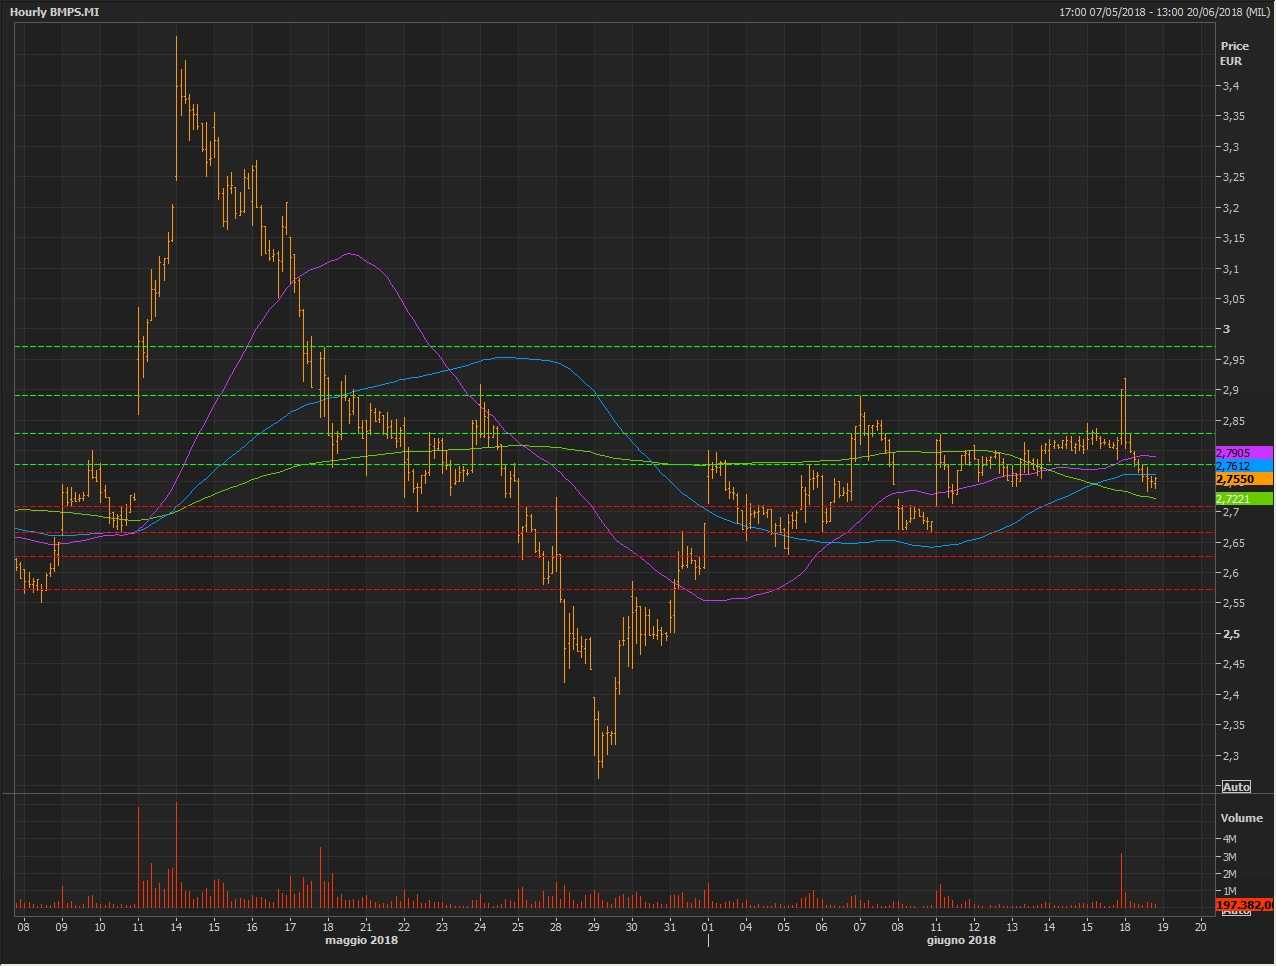Select the magenta 2,7905 price label

(1243, 453)
